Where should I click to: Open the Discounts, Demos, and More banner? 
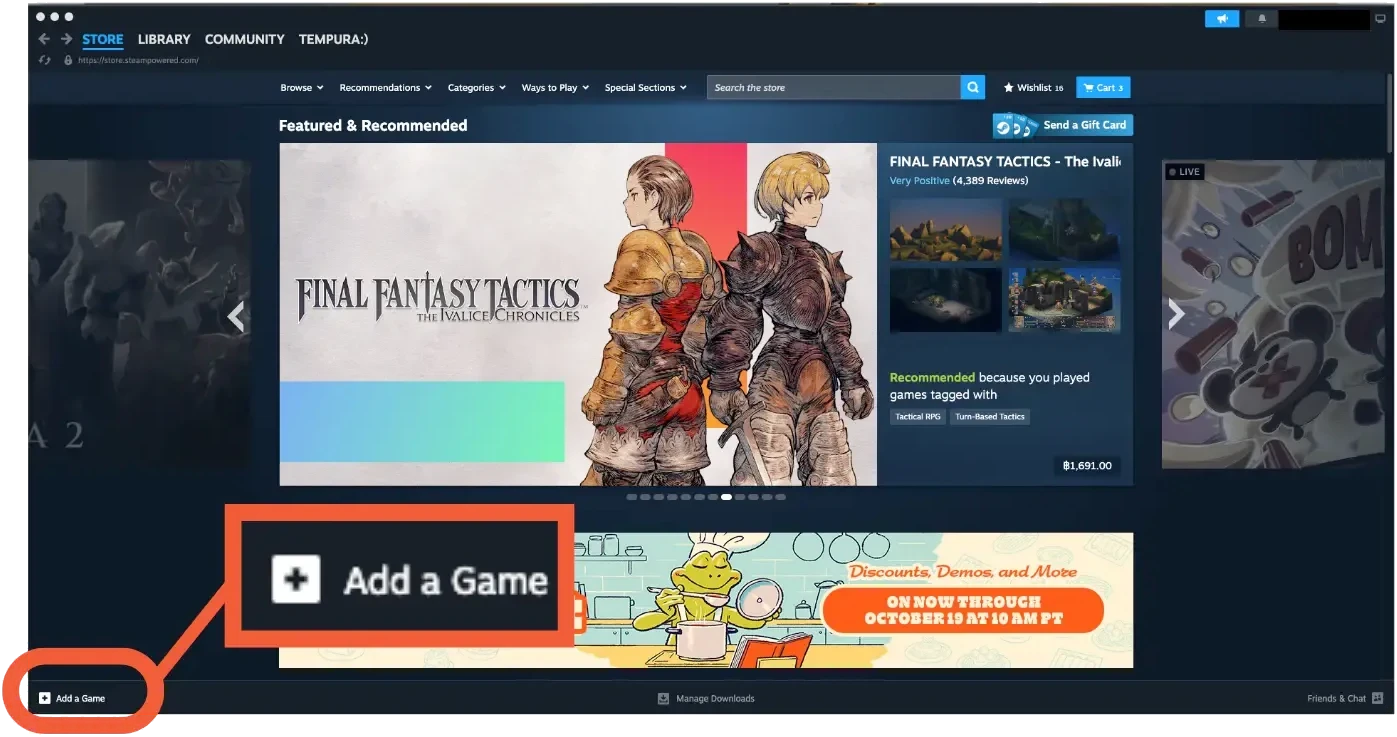[x=706, y=600]
